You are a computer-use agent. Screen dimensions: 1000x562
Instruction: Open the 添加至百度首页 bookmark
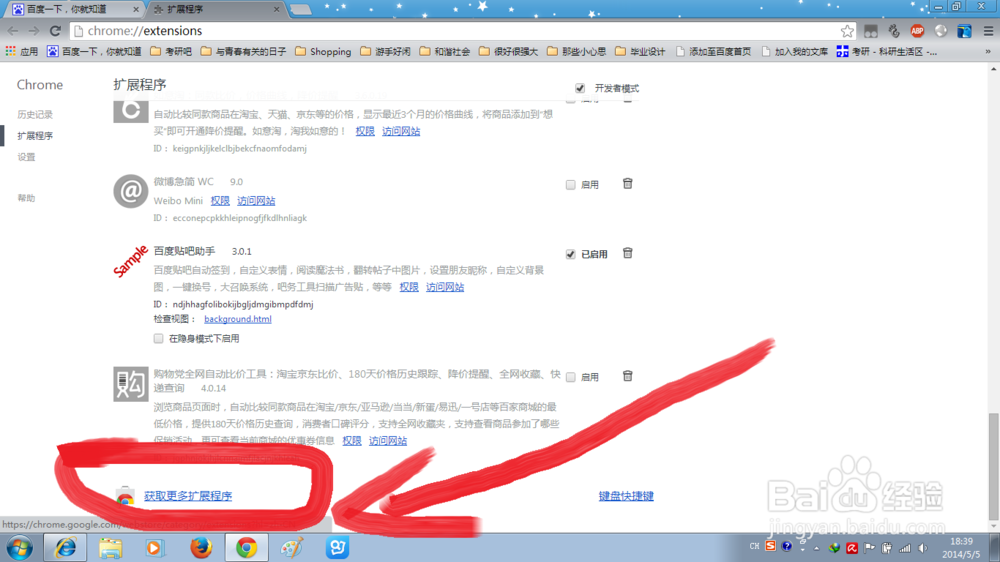(x=714, y=51)
